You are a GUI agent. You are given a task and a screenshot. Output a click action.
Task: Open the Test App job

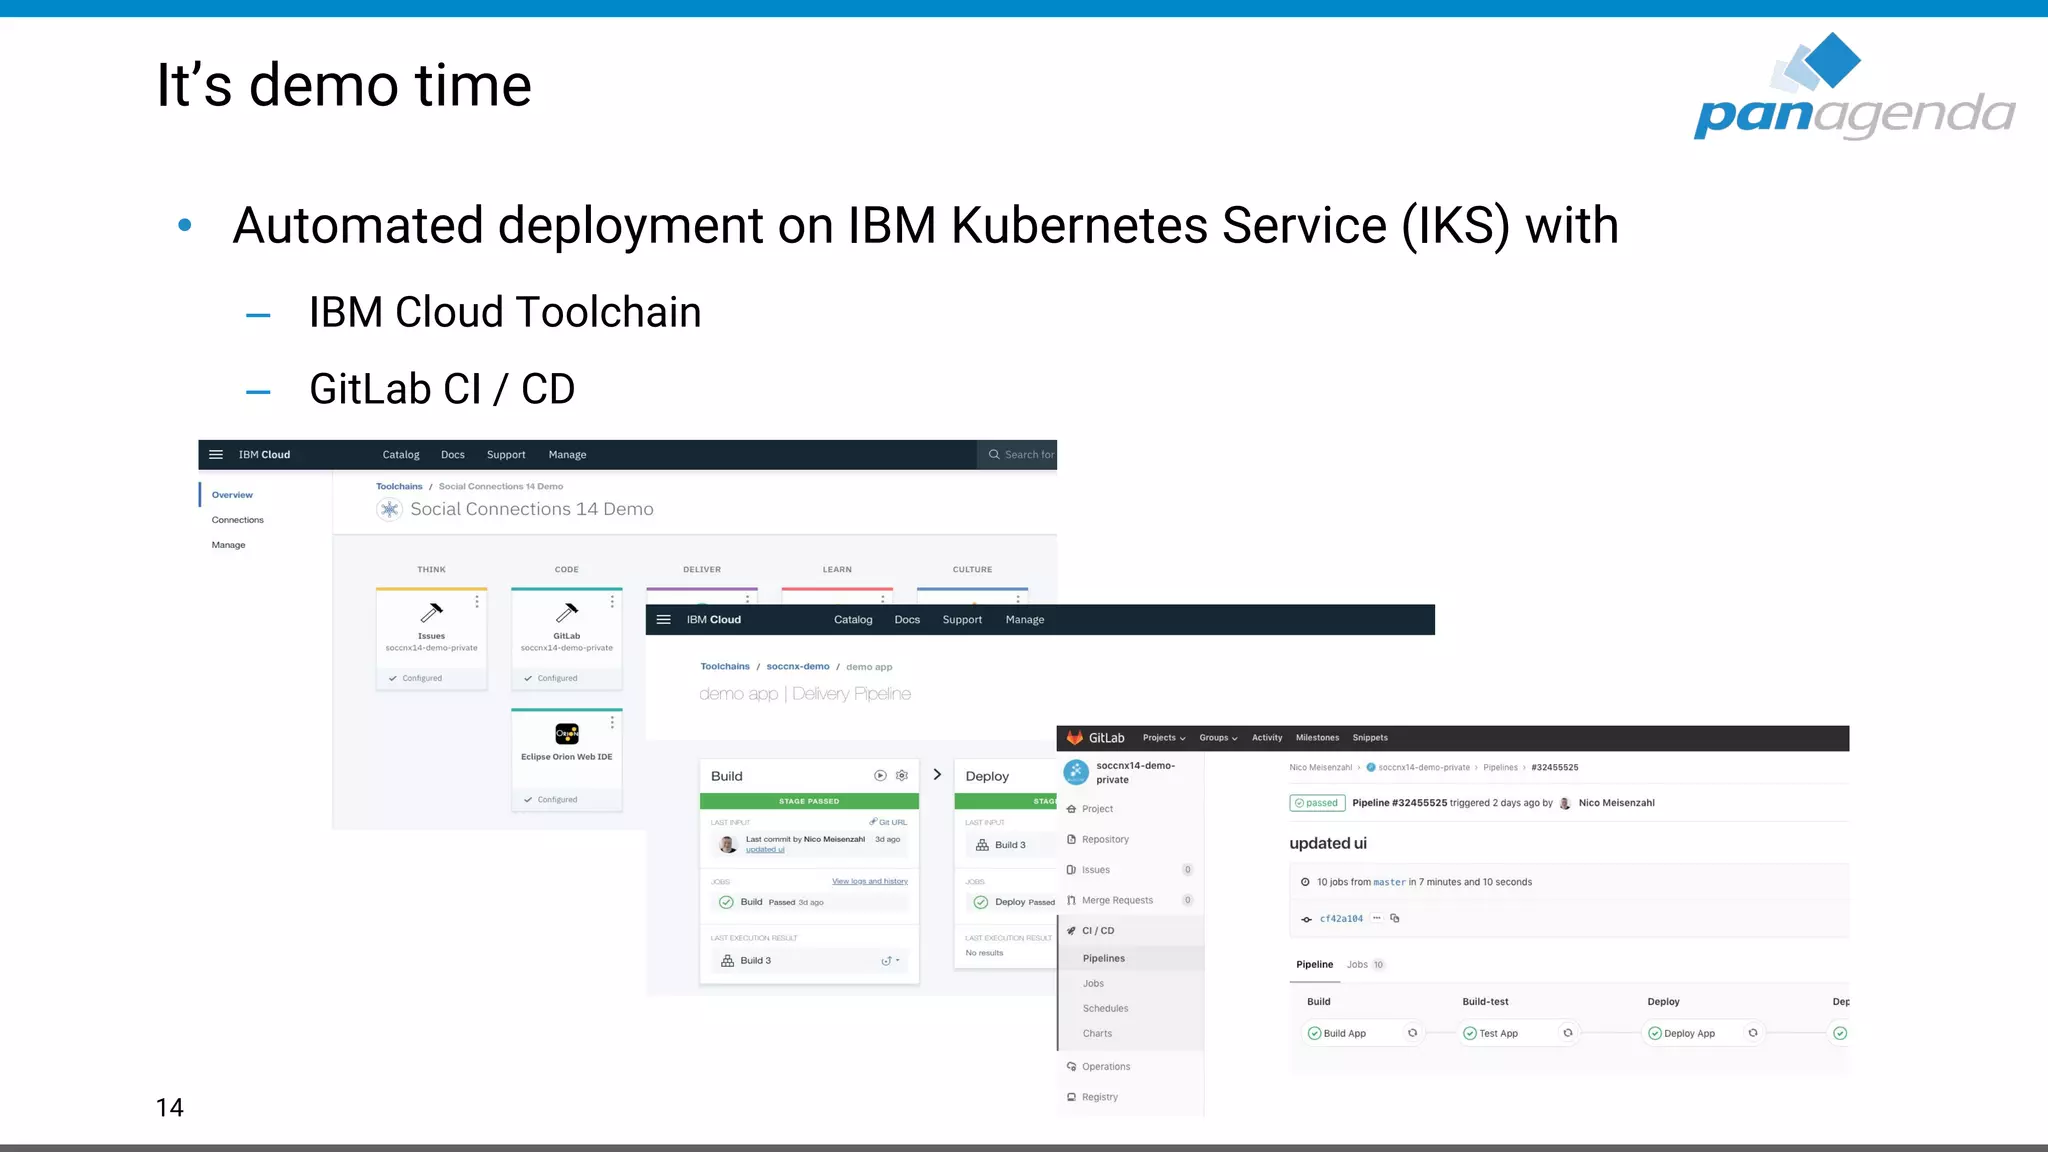[x=1498, y=1034]
